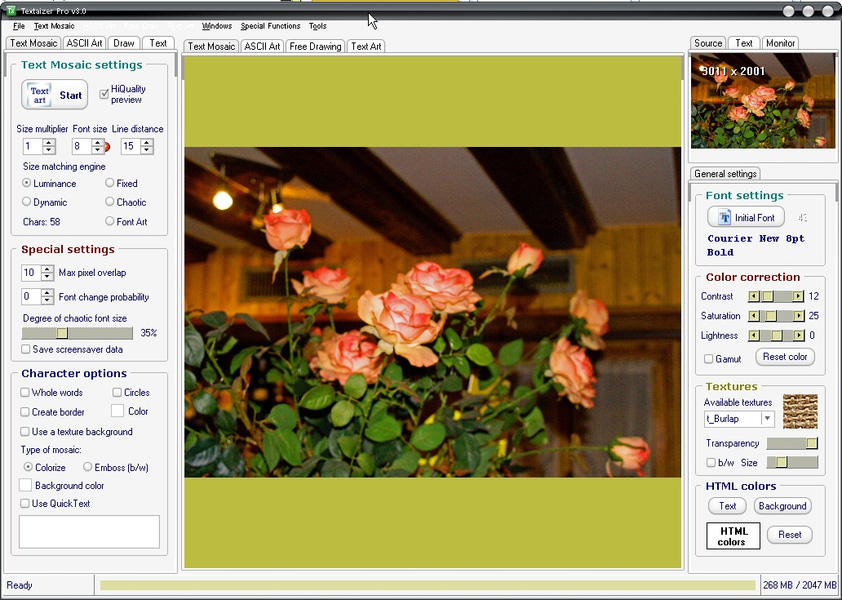
Task: Switch to the Free Drawing tab
Action: click(x=315, y=46)
